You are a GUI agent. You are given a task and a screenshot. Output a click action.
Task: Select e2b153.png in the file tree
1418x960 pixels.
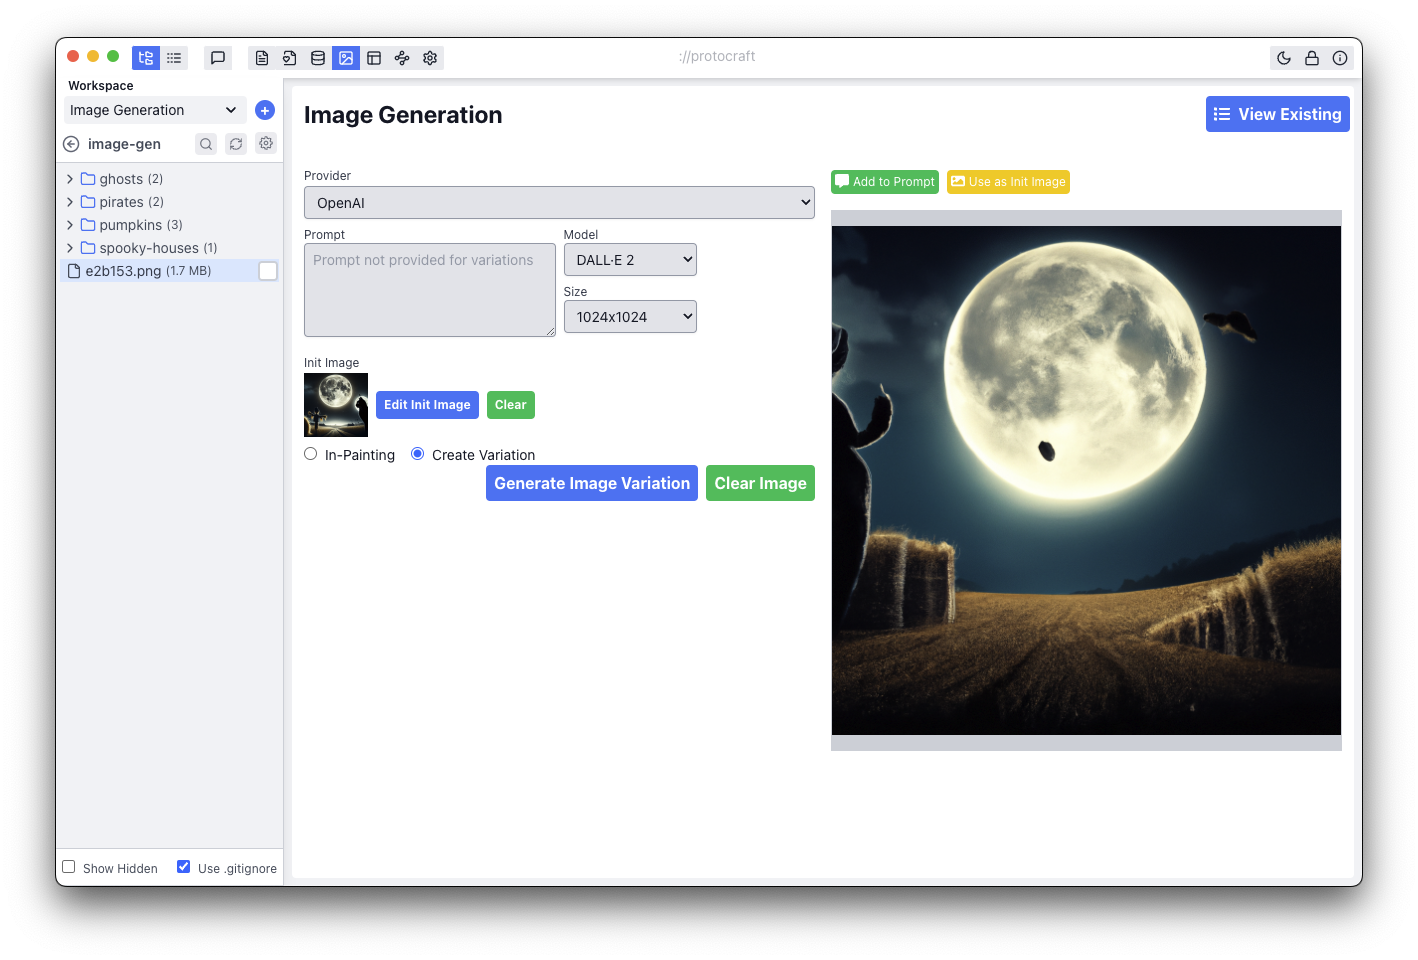pos(123,271)
